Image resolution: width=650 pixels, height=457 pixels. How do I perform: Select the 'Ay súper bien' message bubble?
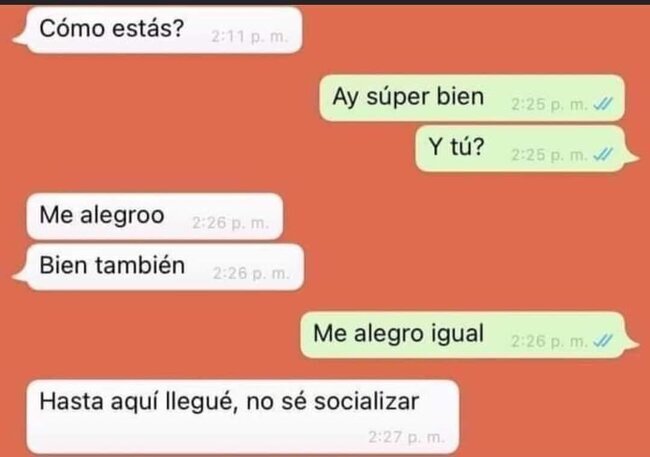click(x=472, y=98)
